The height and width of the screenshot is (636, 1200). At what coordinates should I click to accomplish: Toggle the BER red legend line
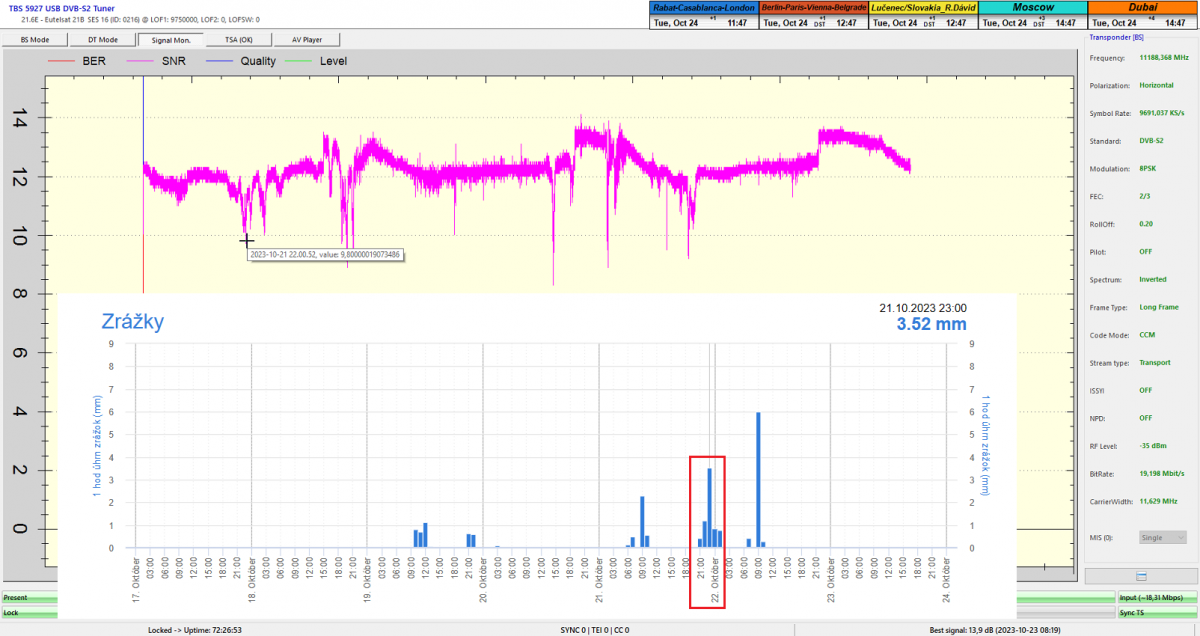click(62, 62)
